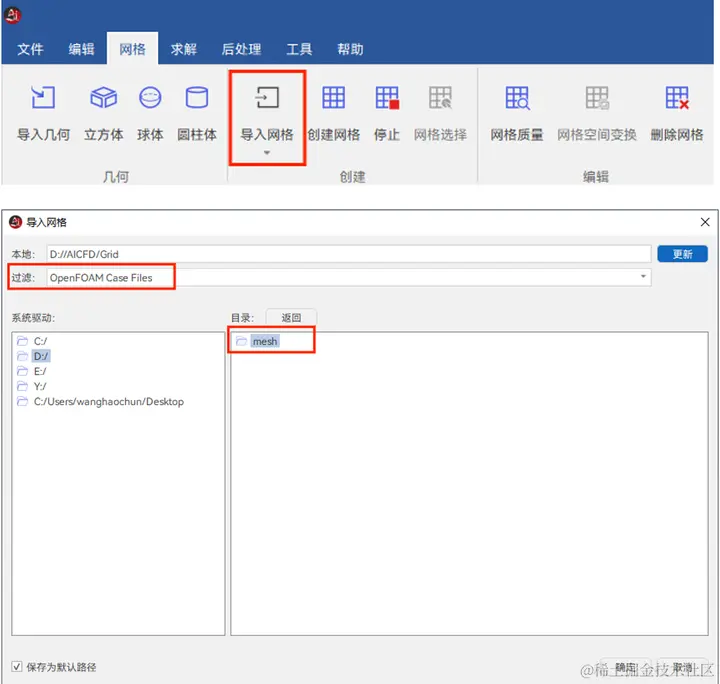Select the D:/ drive
This screenshot has width=720, height=684.
tap(40, 356)
